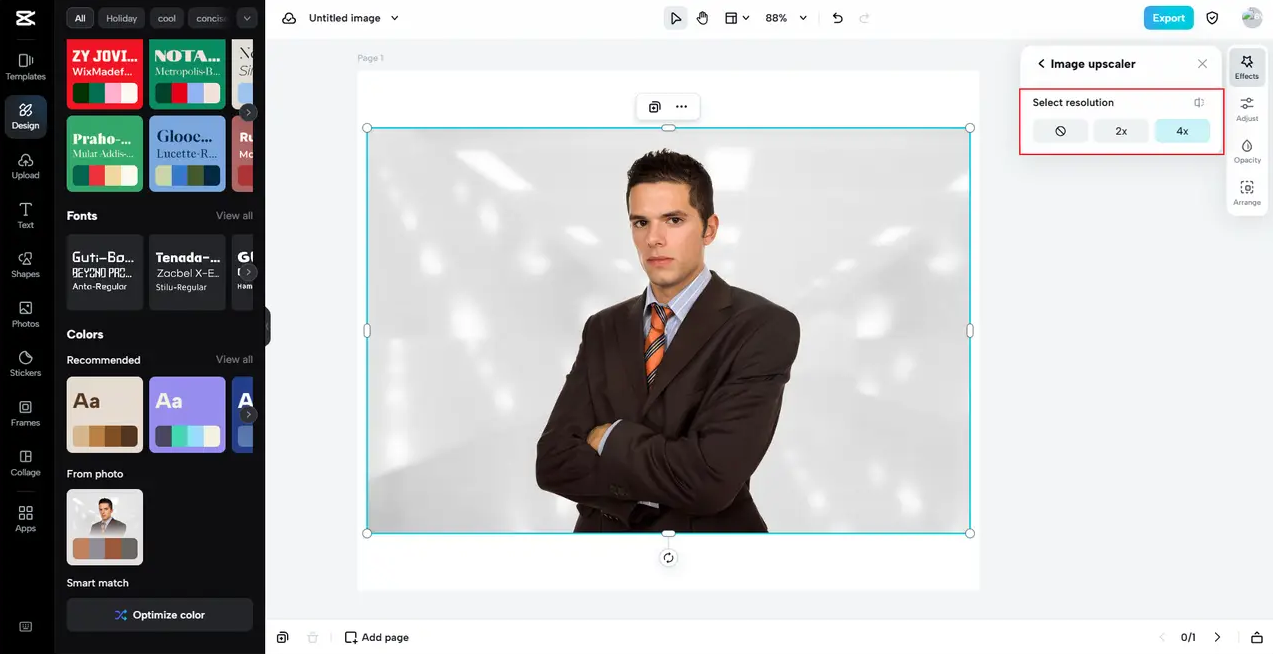Show more recommended colors with arrow

[x=248, y=414]
